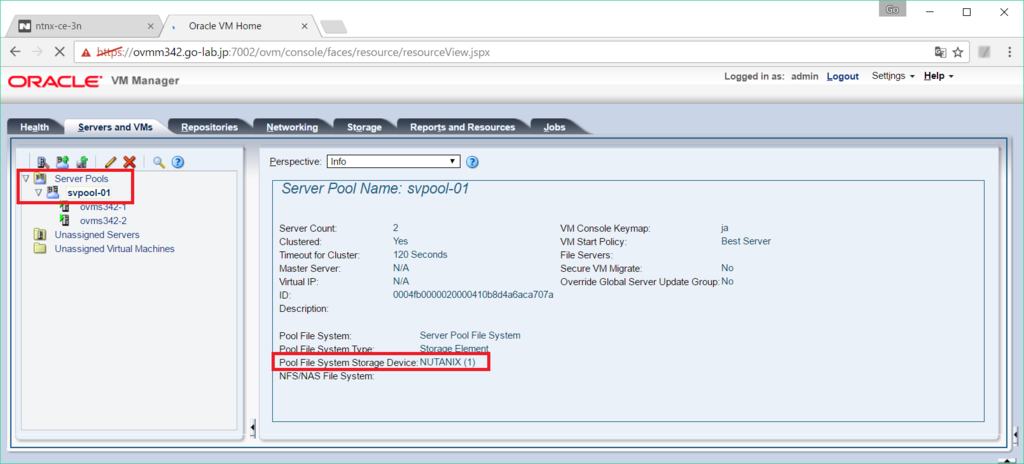Click the 'Logged in as: admin' text
Viewport: 1024px width, 464px height.
pos(771,76)
